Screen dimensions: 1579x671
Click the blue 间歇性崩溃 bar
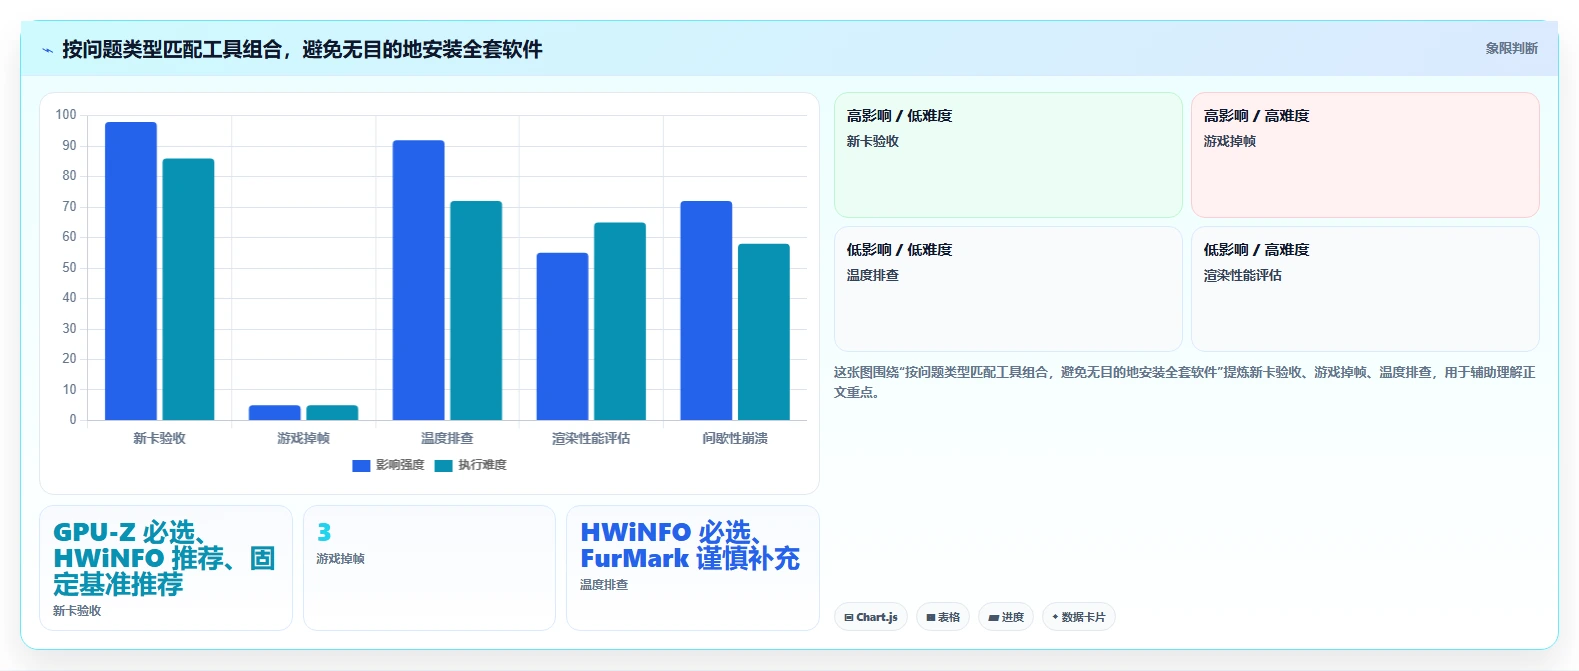(706, 310)
